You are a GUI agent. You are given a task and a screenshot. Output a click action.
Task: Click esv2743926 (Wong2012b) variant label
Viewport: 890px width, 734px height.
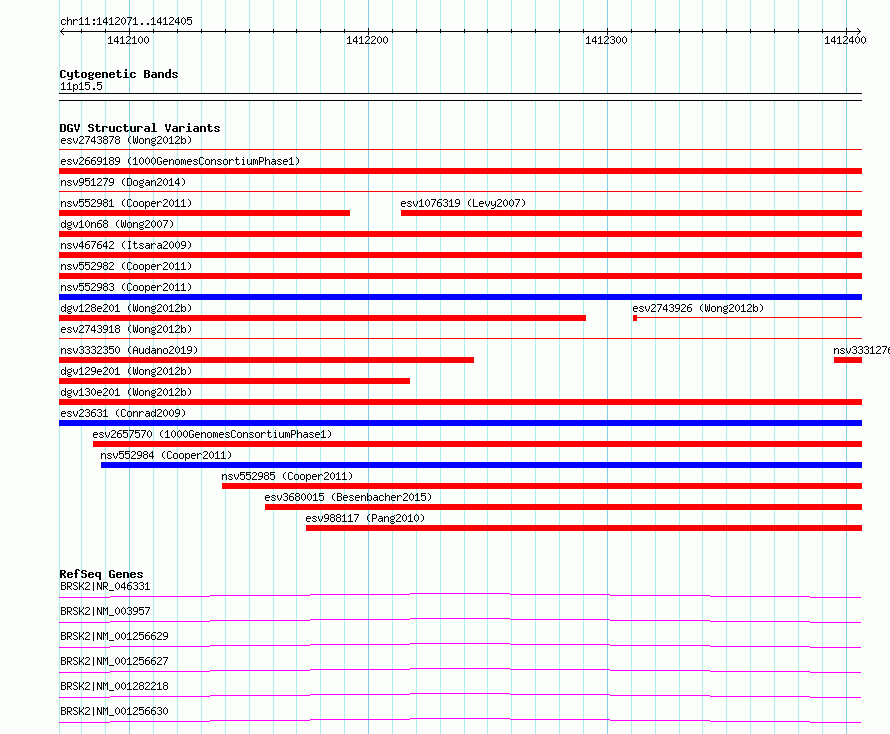coord(698,308)
